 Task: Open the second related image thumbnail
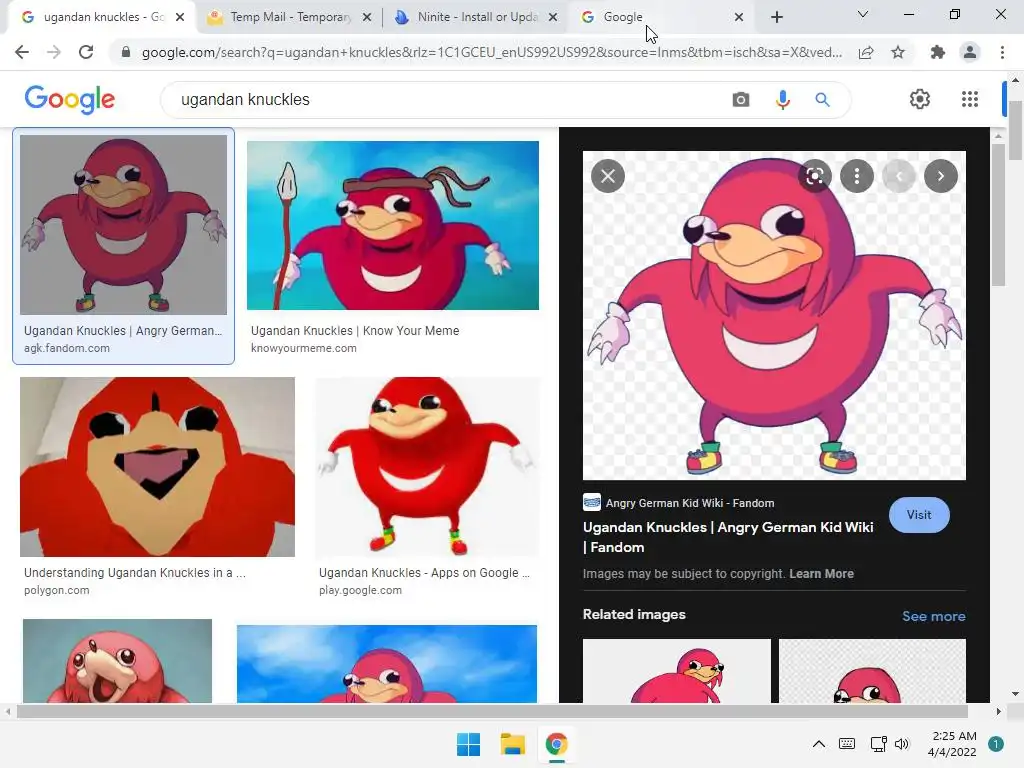point(872,671)
